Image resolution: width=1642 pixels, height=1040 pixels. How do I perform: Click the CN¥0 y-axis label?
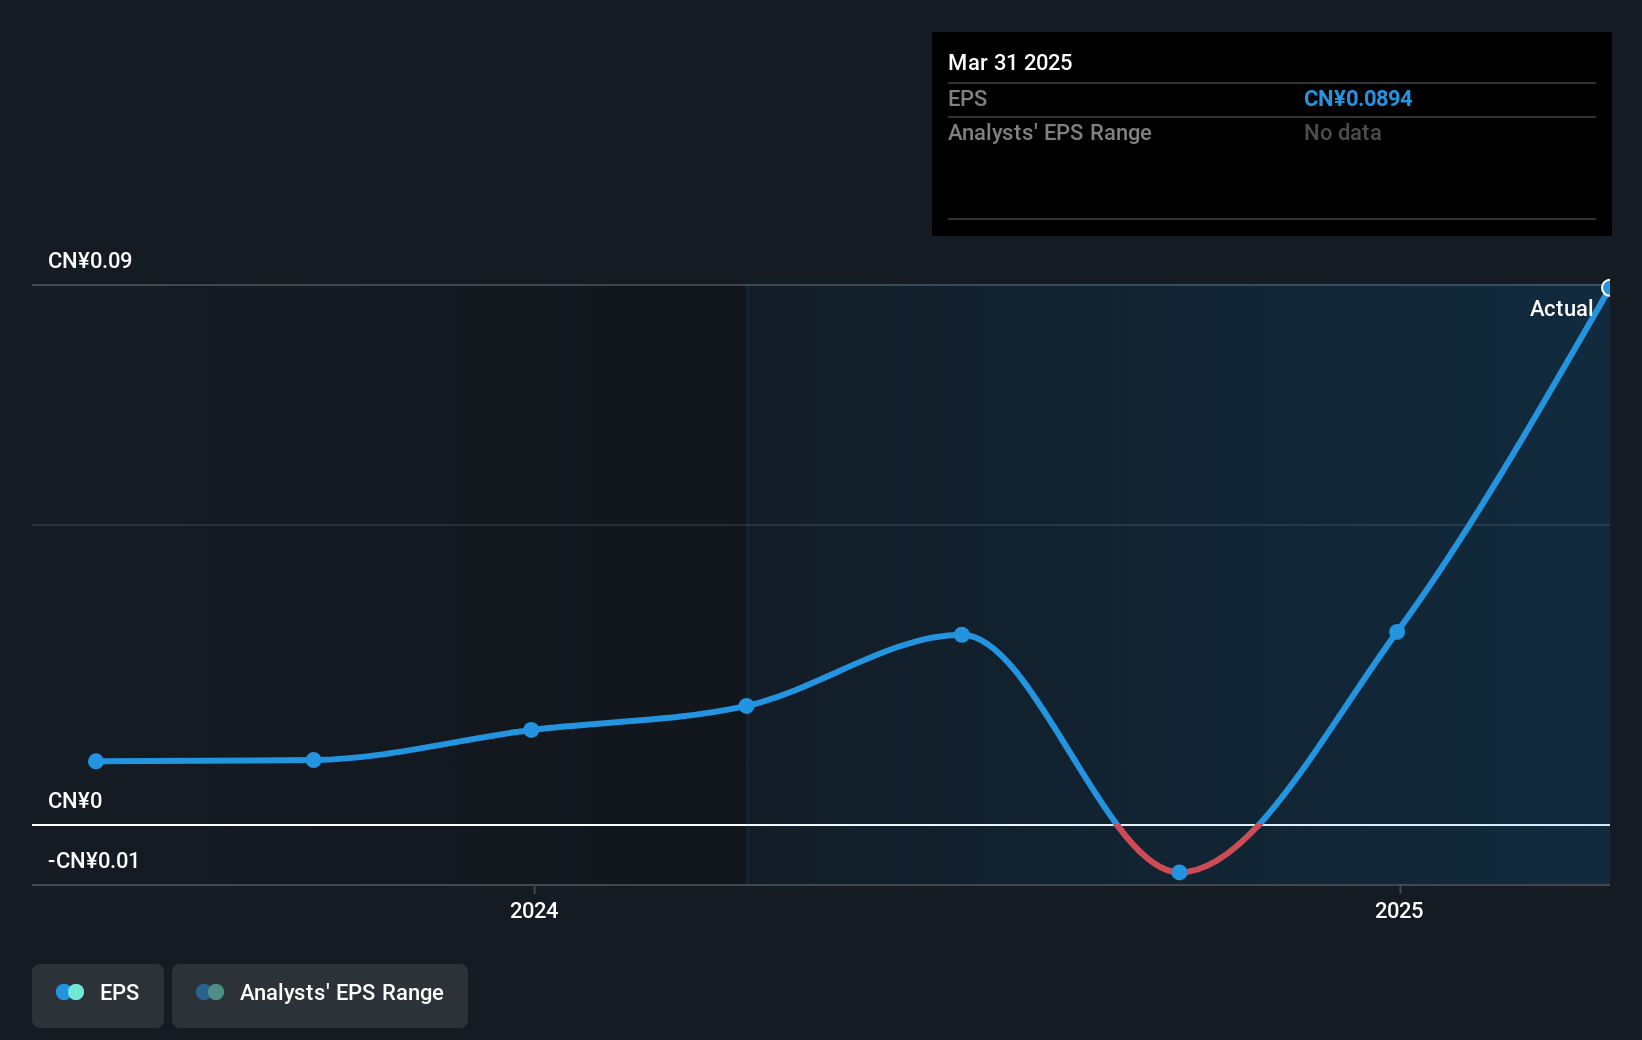[x=75, y=801]
